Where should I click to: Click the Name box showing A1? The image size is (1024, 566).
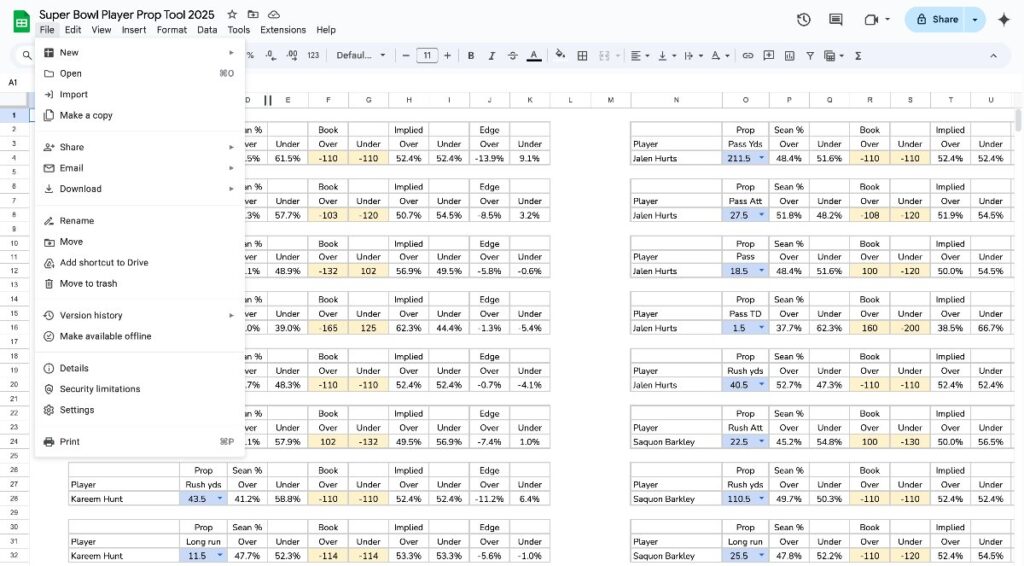point(13,82)
